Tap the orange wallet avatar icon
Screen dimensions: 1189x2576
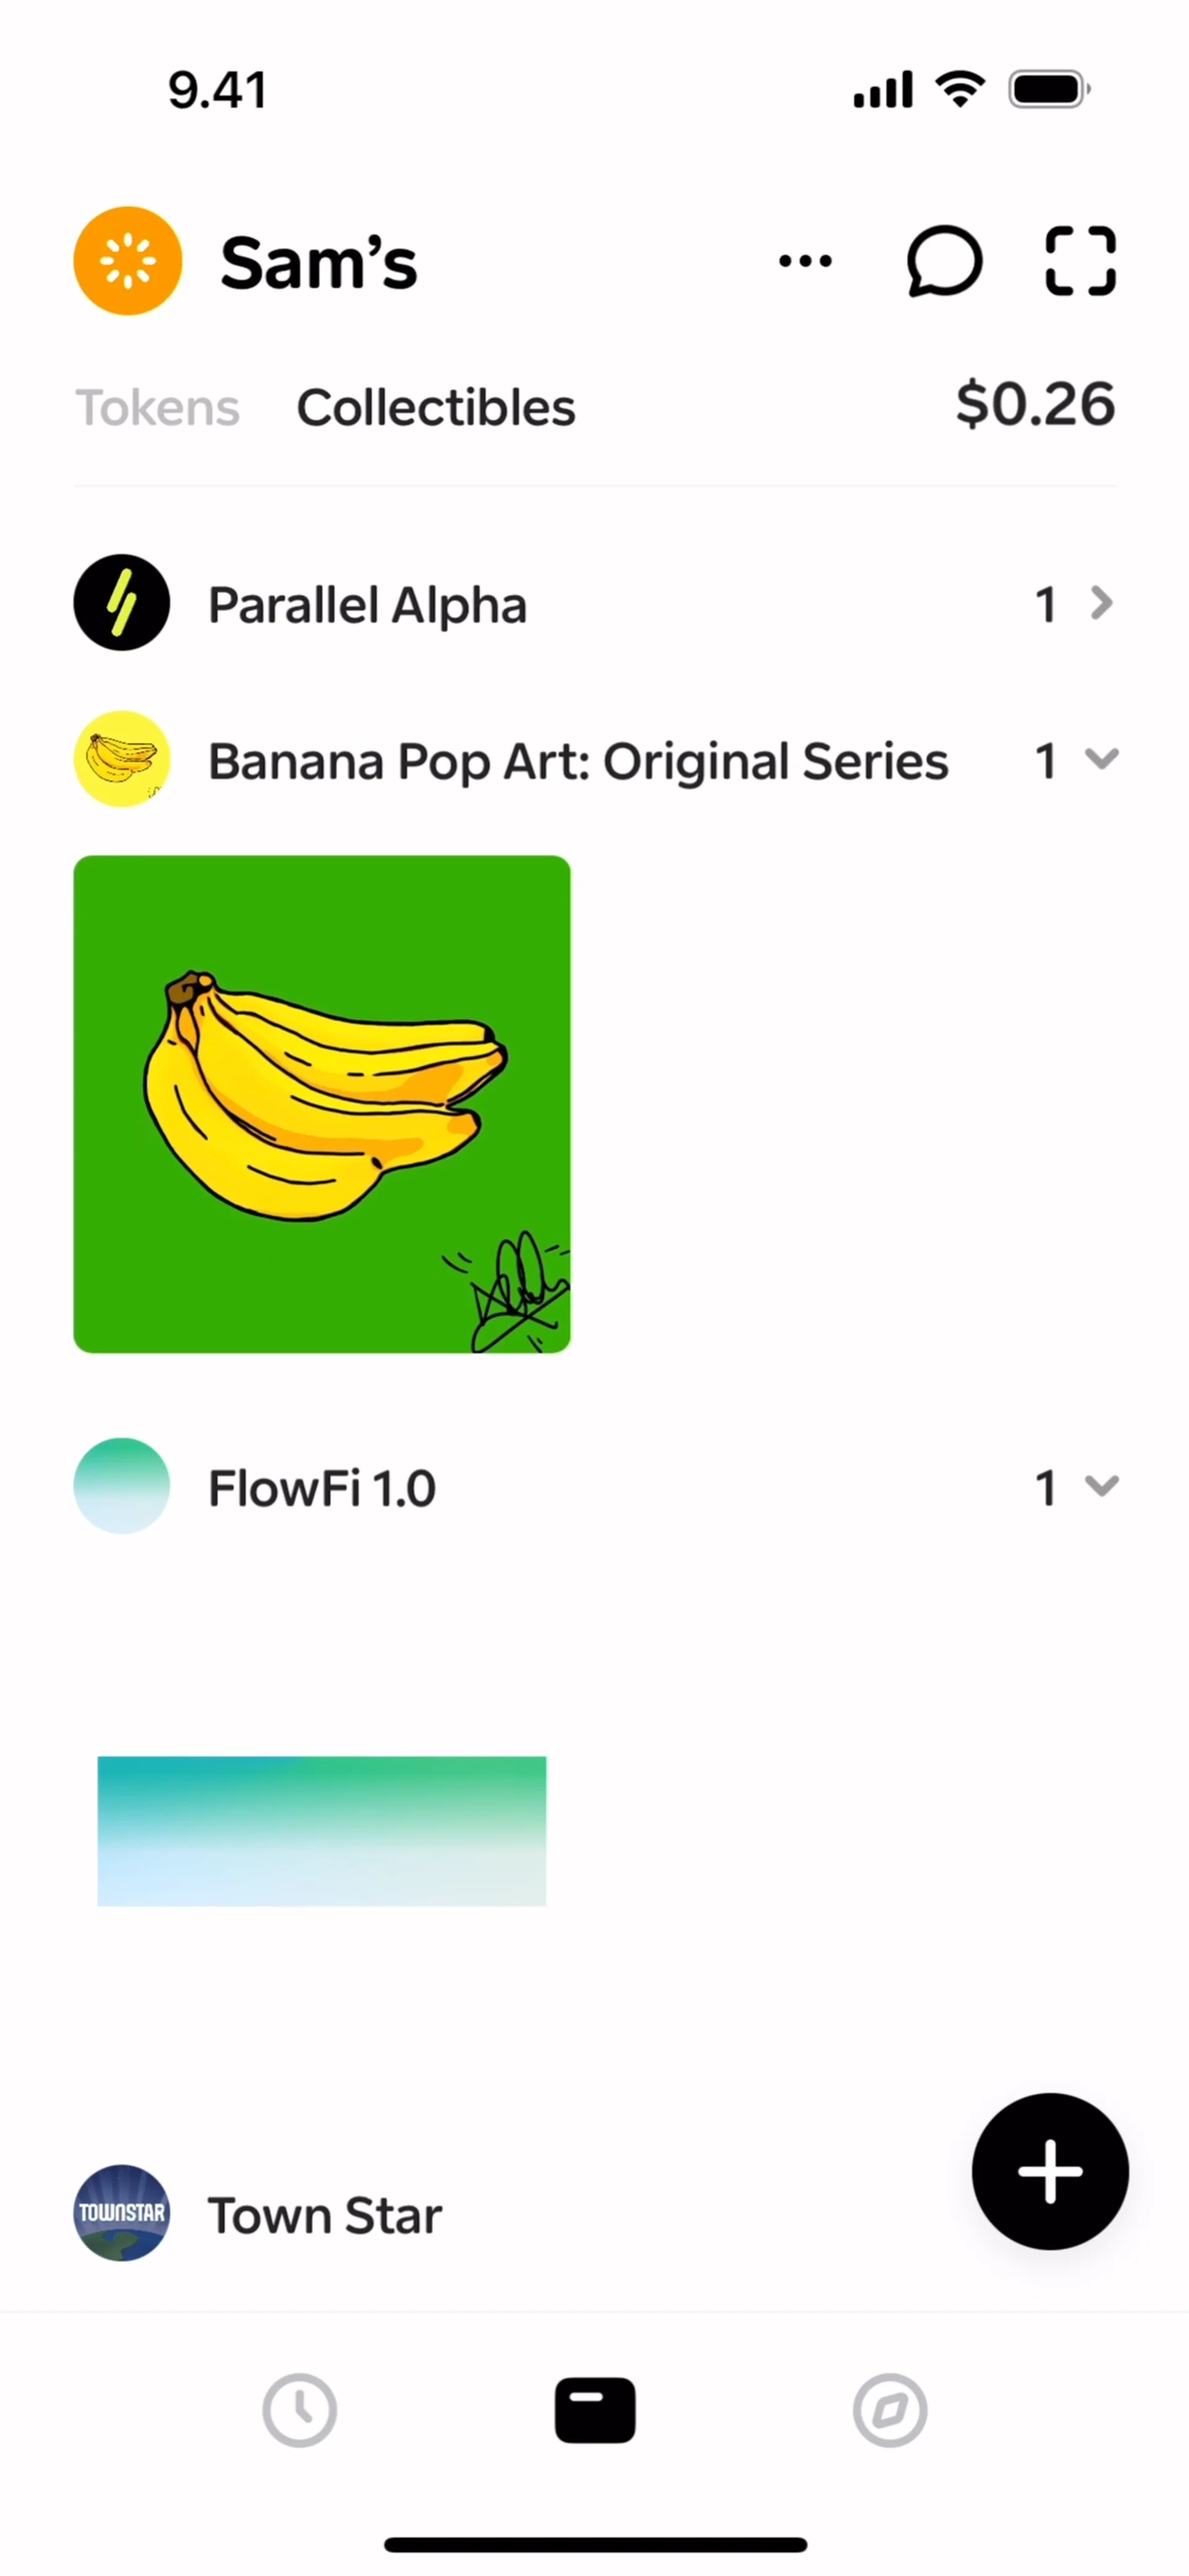tap(128, 261)
